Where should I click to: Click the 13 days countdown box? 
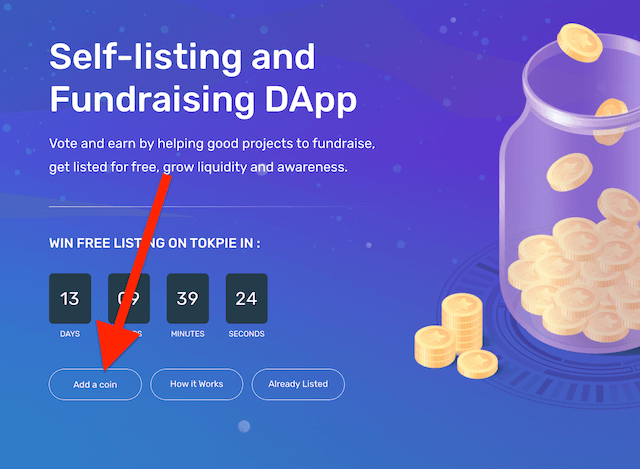point(70,298)
